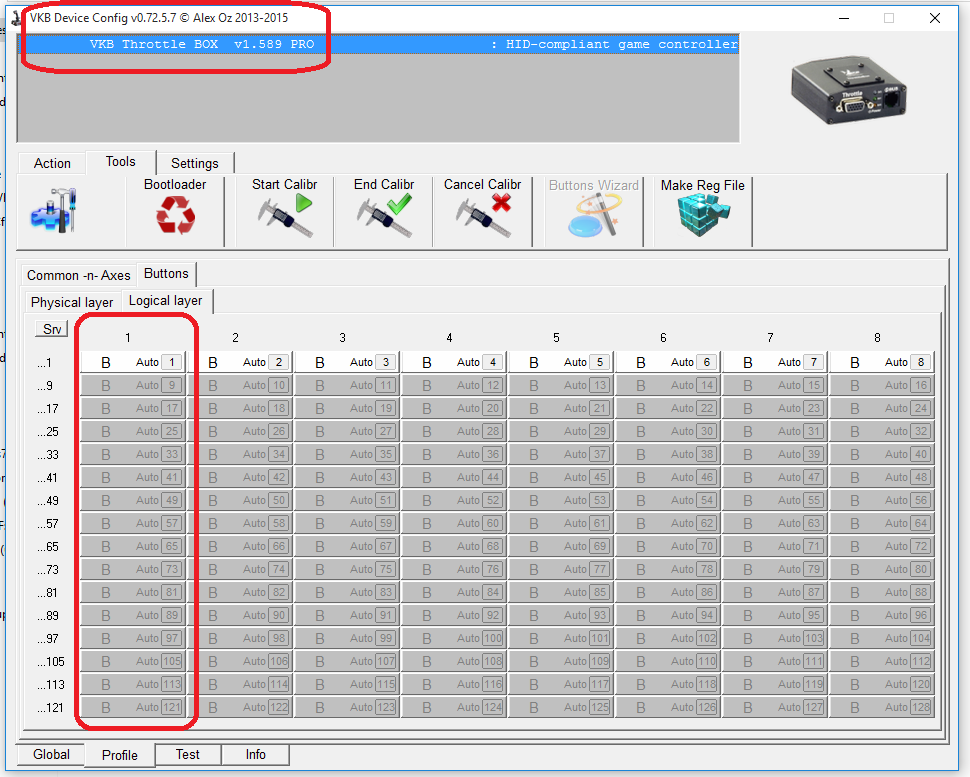Click logical button cell Auto 81

(134, 592)
